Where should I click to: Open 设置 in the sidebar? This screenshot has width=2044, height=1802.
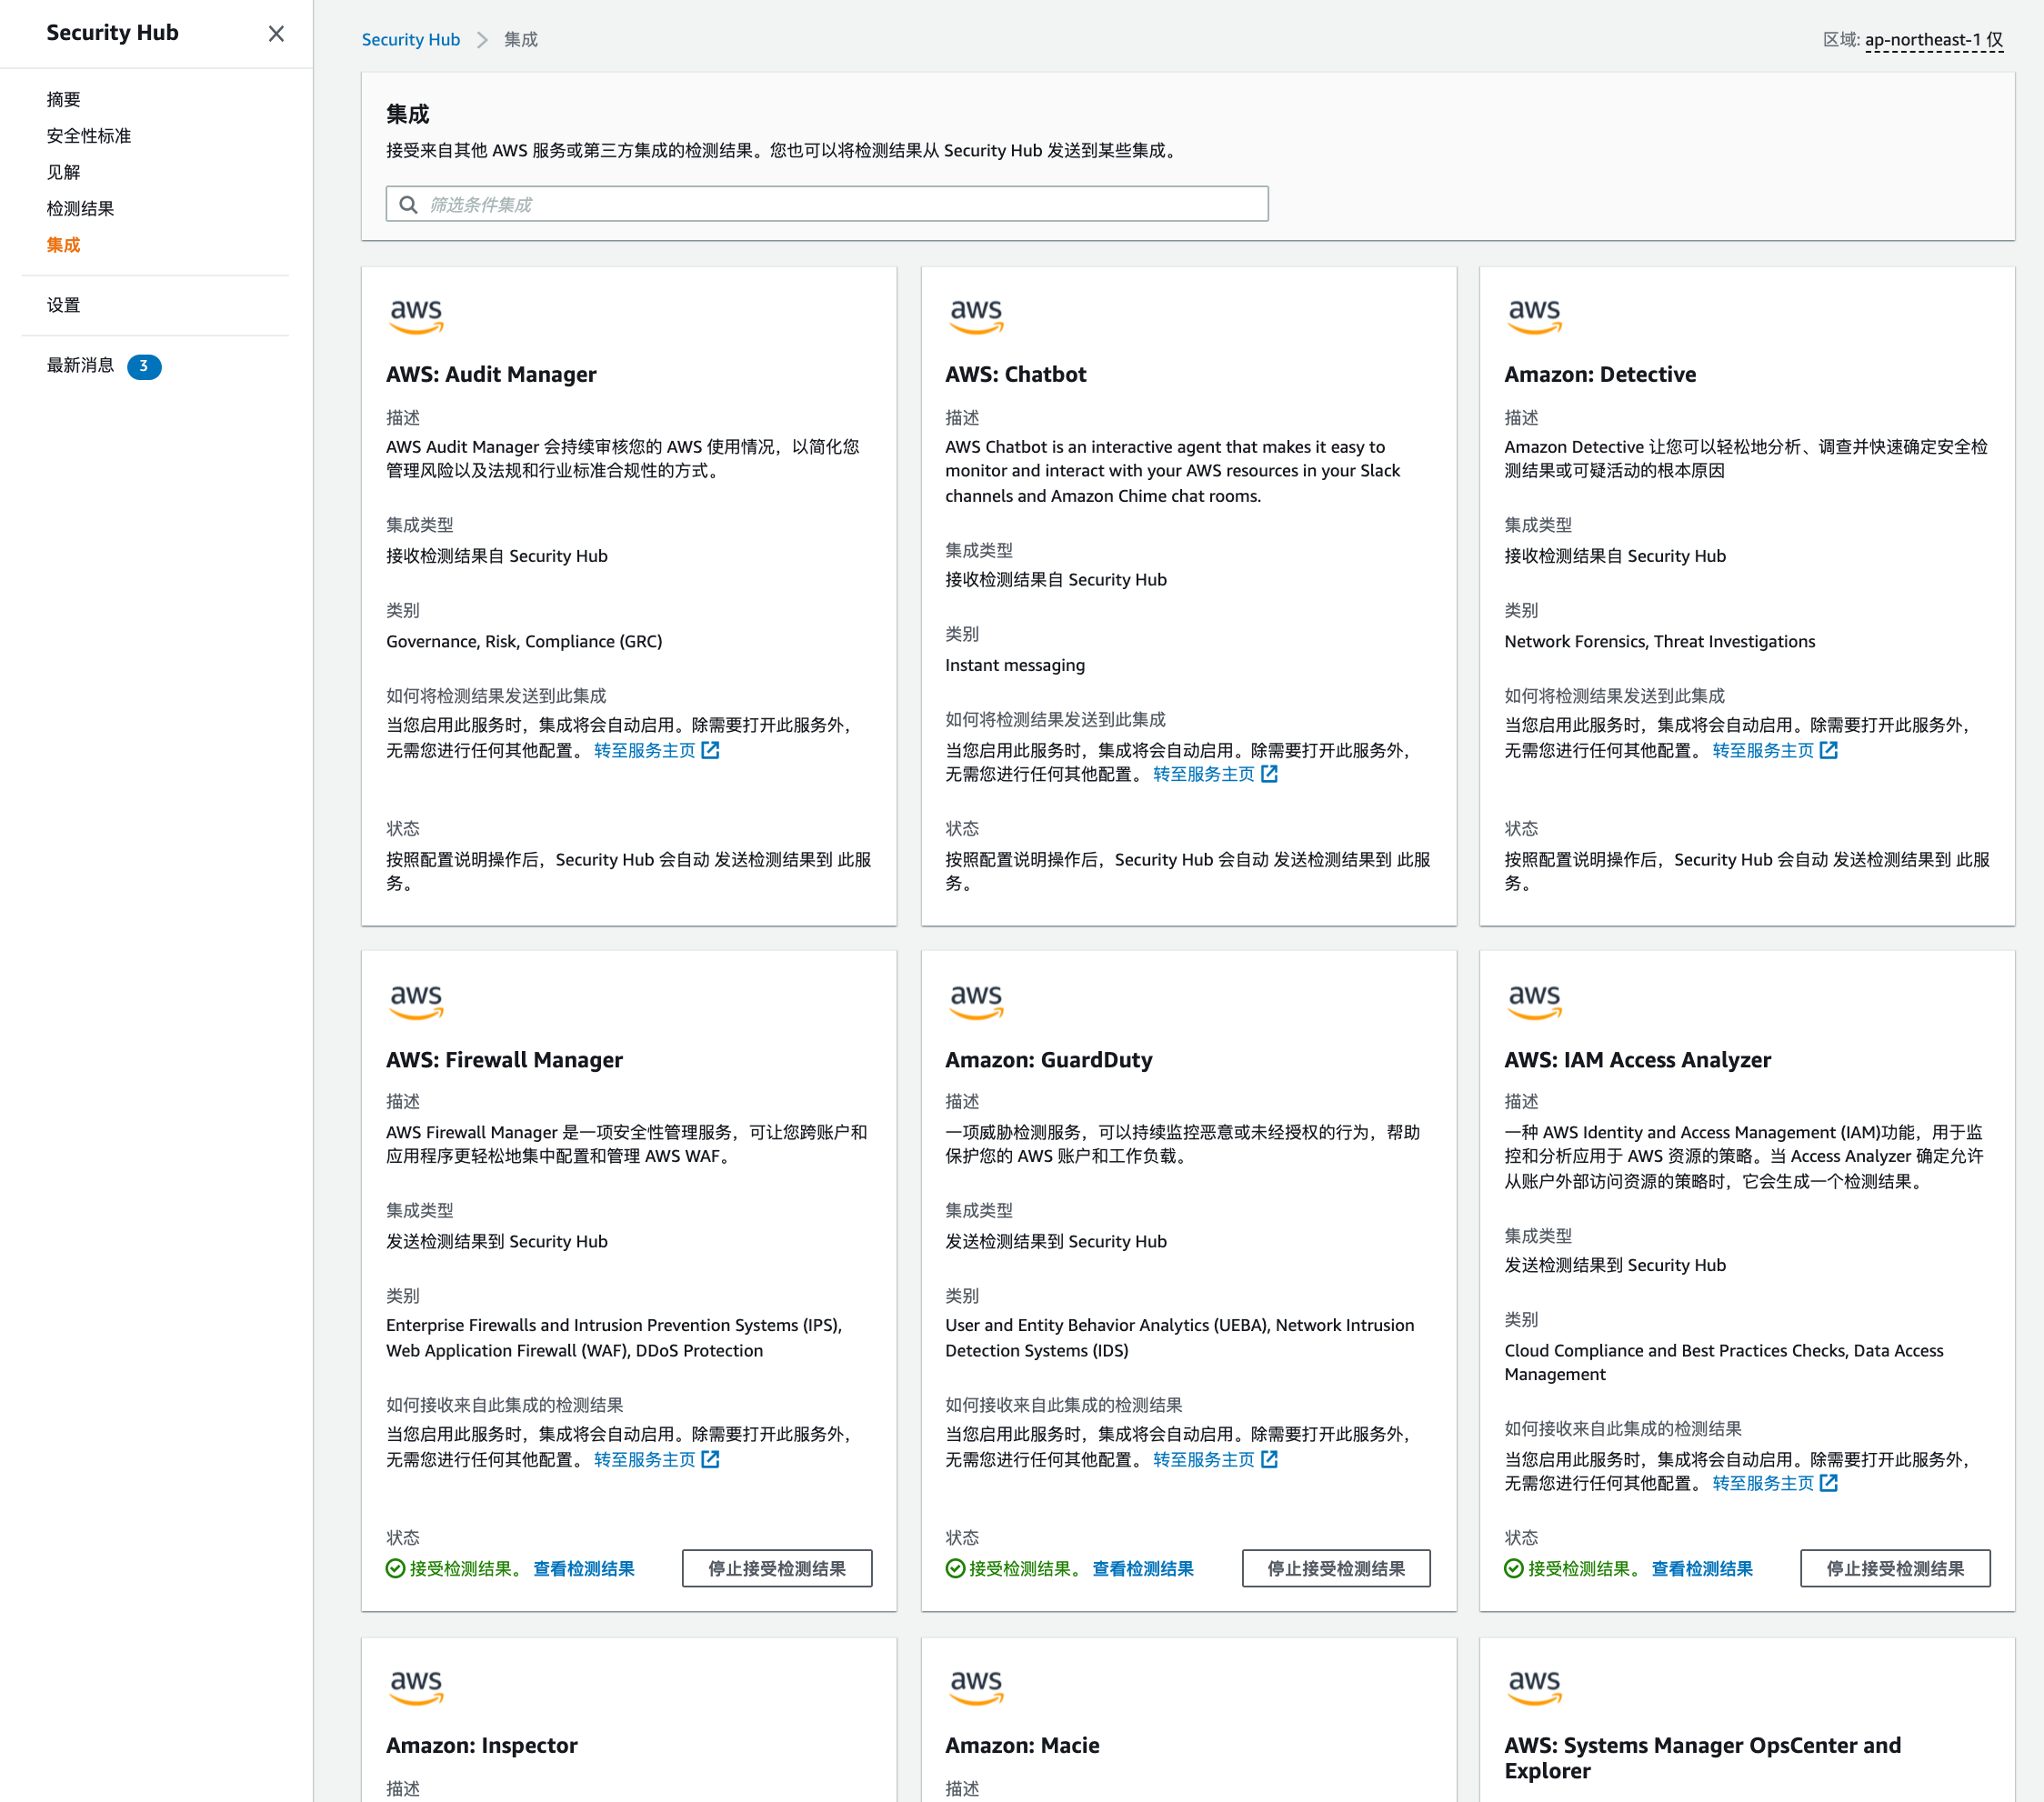pyautogui.click(x=63, y=305)
